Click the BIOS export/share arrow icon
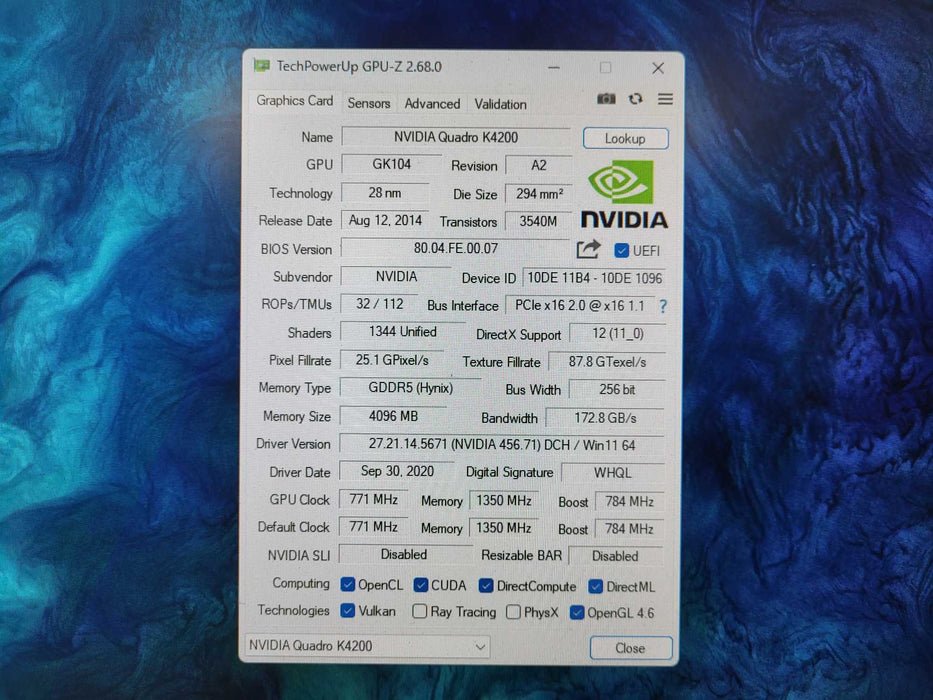Screen dimensions: 933x700 (588, 249)
